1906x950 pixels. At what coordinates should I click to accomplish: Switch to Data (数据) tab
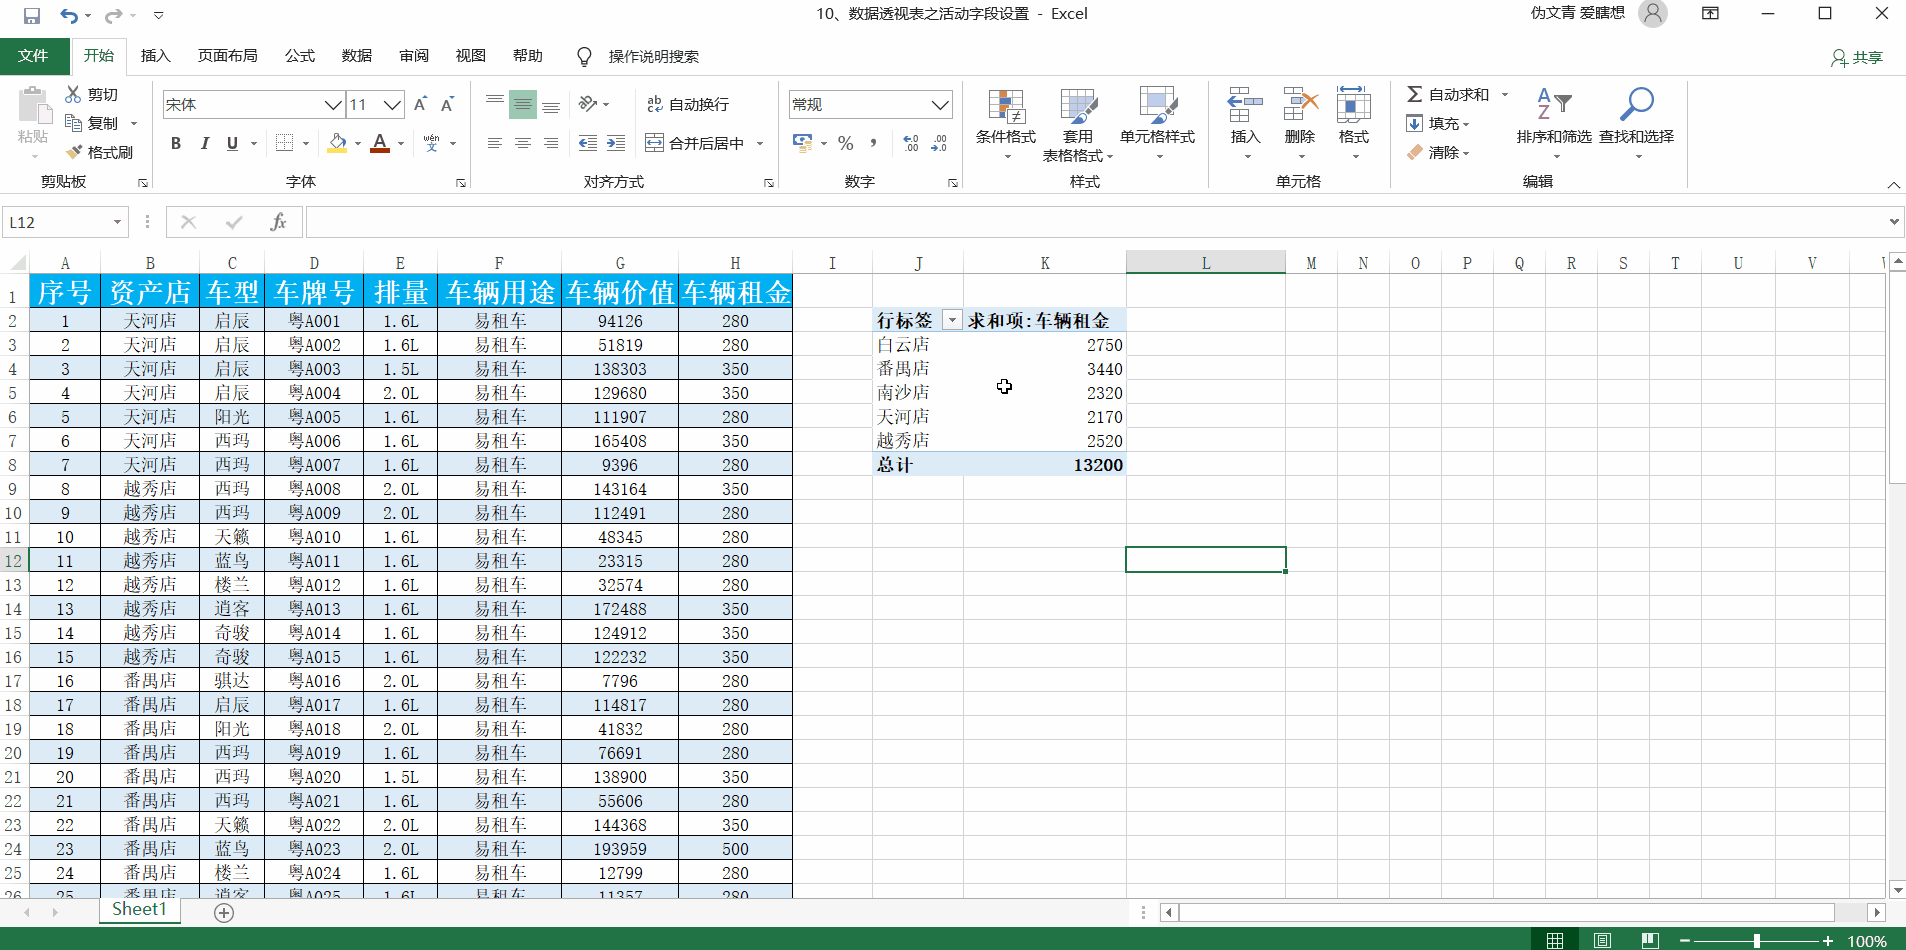pyautogui.click(x=357, y=56)
